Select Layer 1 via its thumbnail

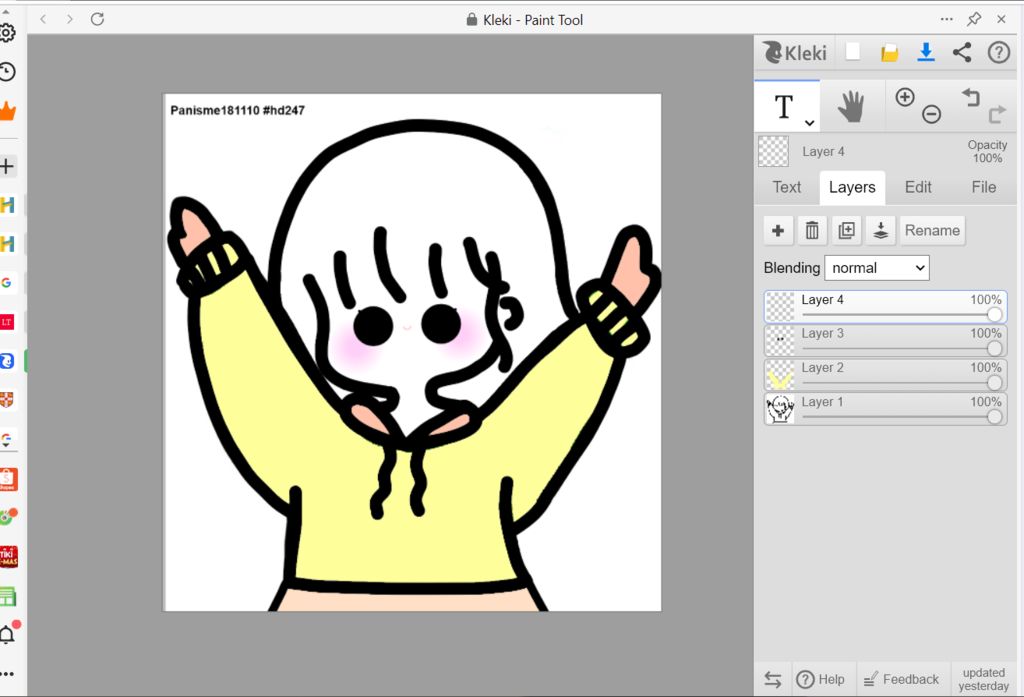click(x=780, y=409)
